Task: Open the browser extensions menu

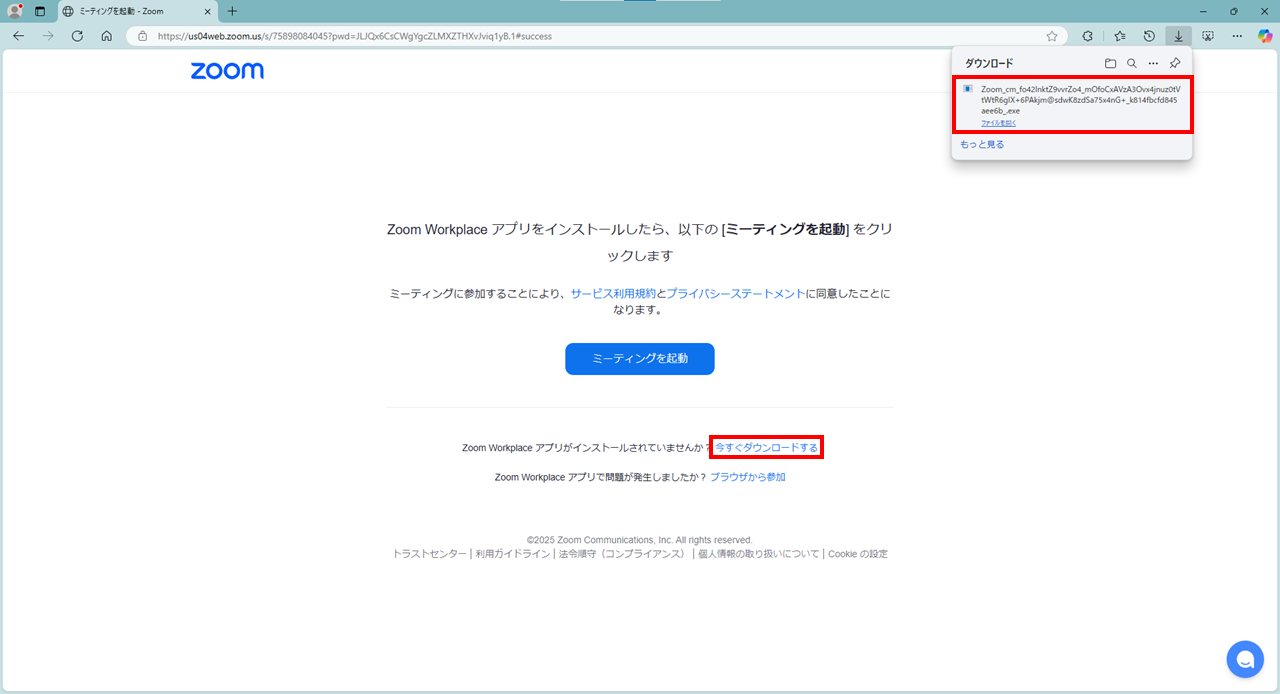Action: [1088, 36]
